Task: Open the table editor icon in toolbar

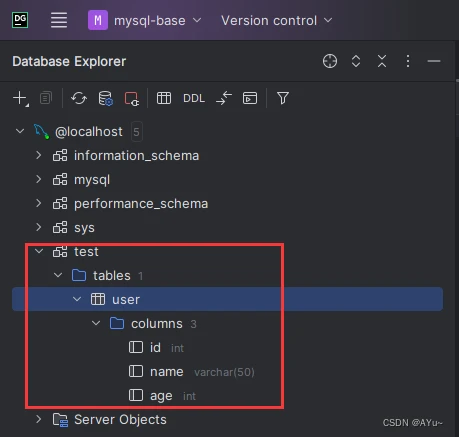Action: click(x=164, y=98)
